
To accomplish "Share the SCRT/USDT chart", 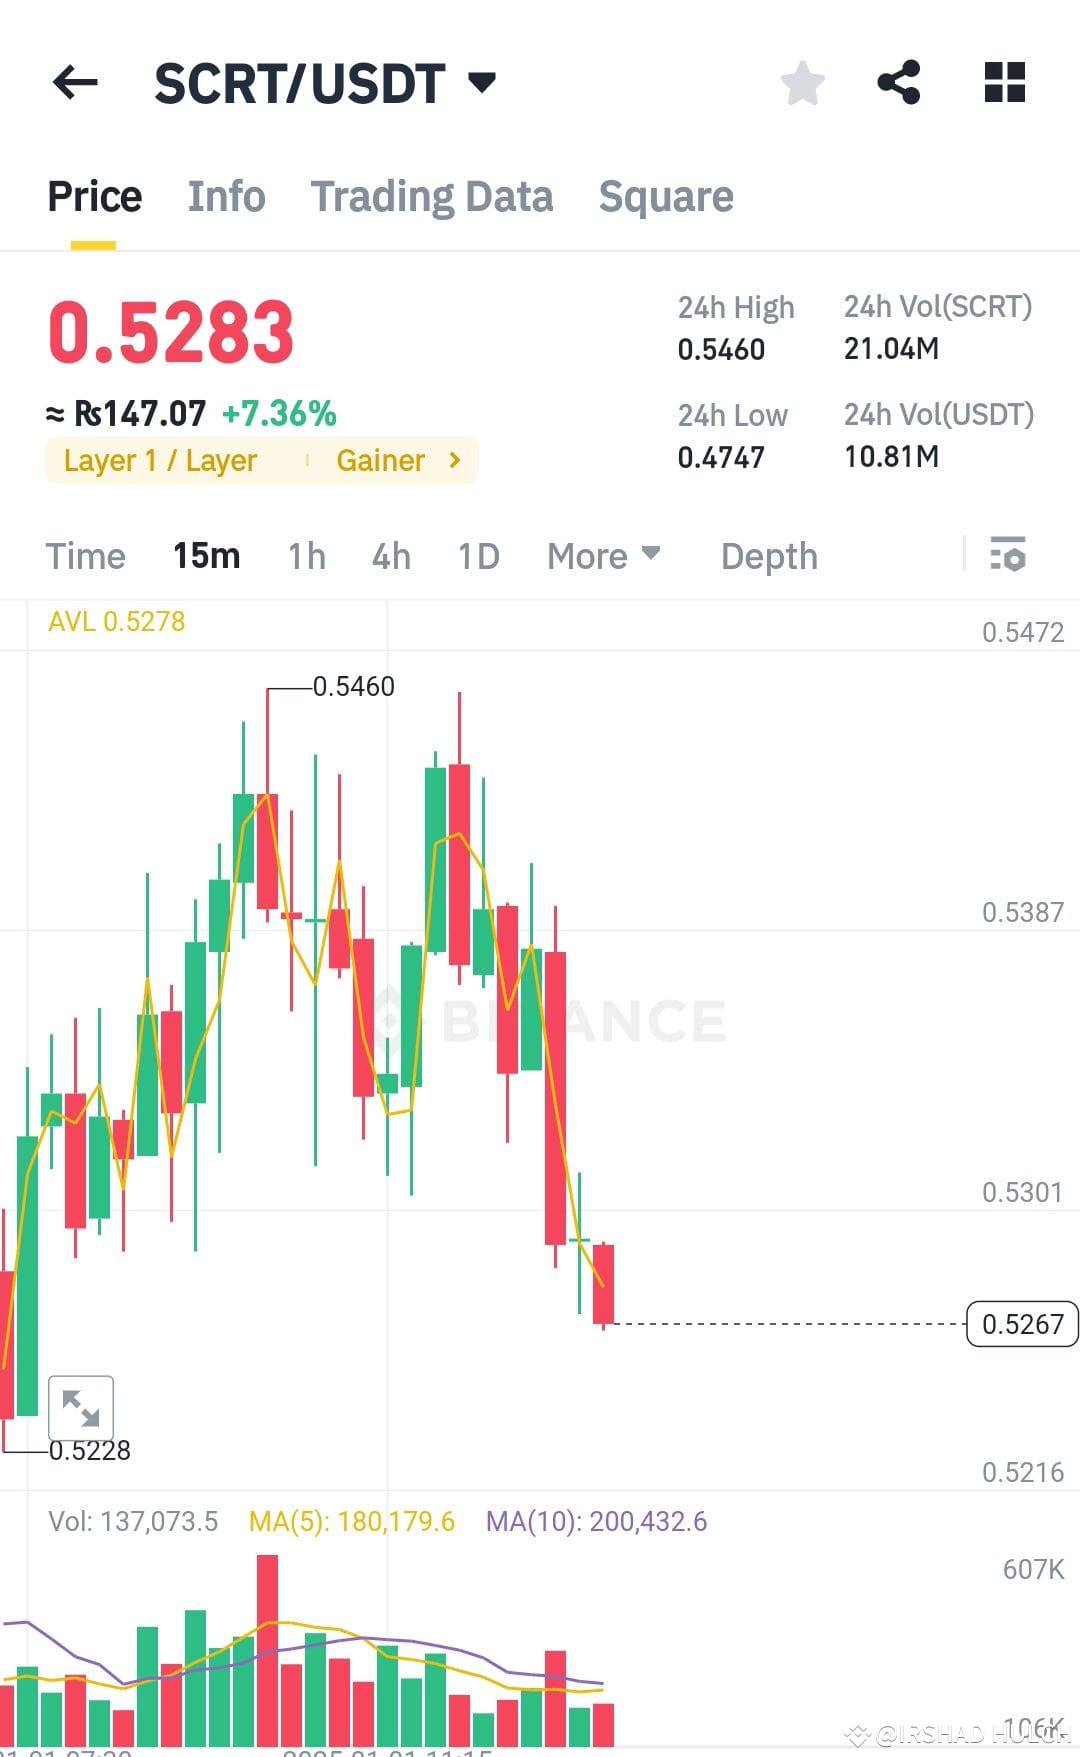I will click(x=898, y=82).
